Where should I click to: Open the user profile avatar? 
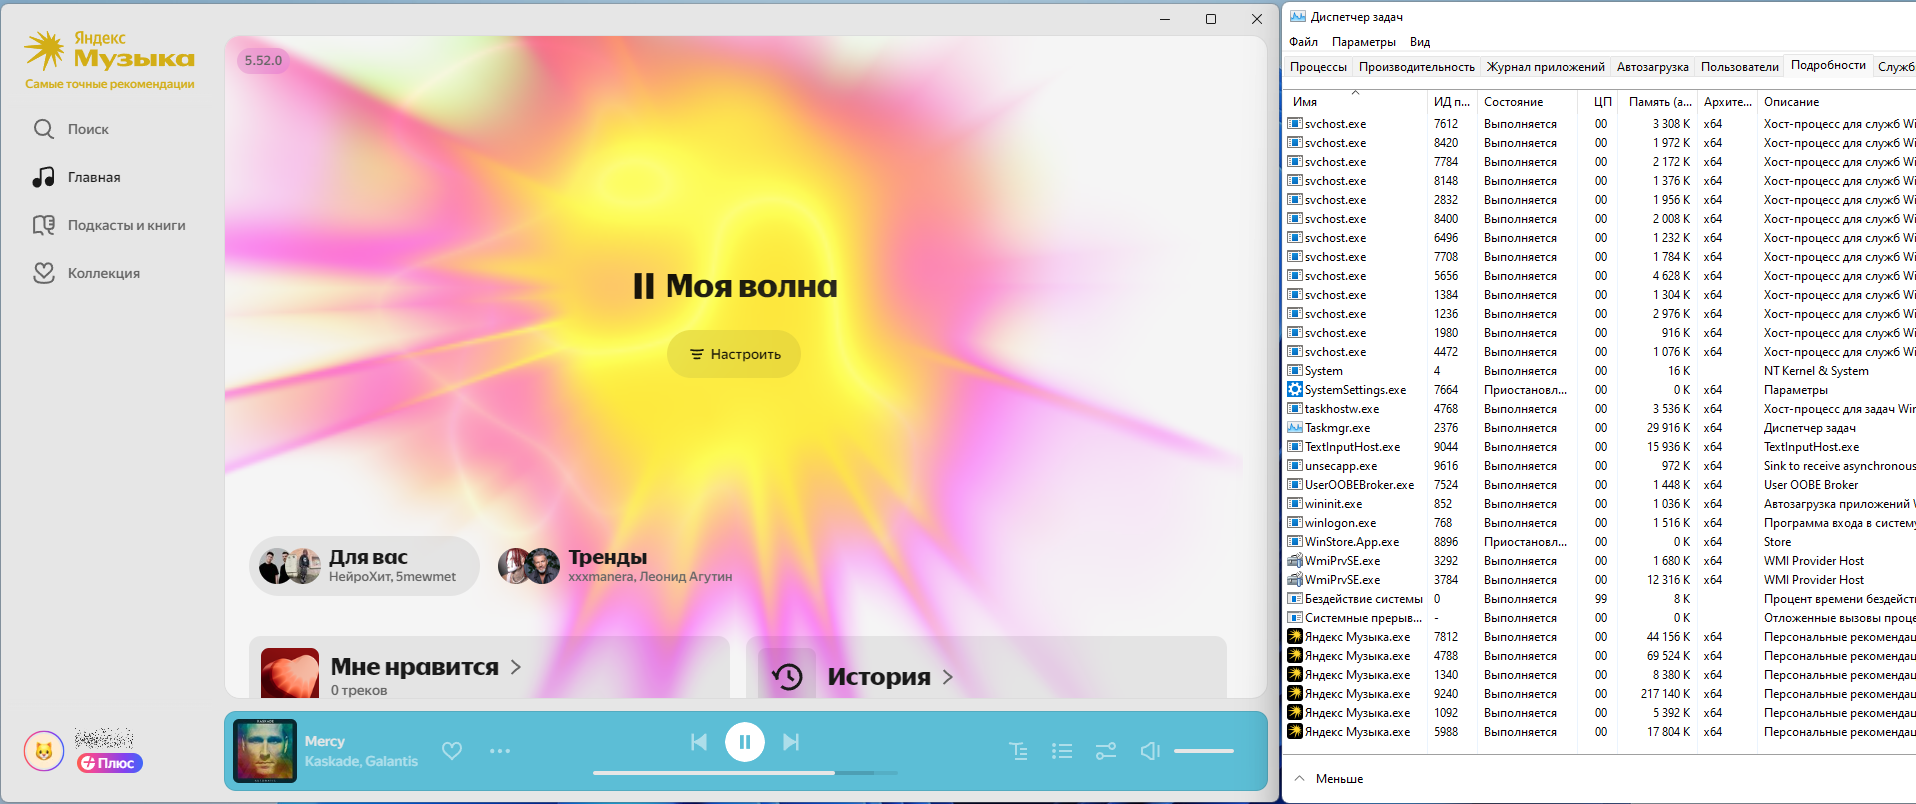[x=44, y=751]
